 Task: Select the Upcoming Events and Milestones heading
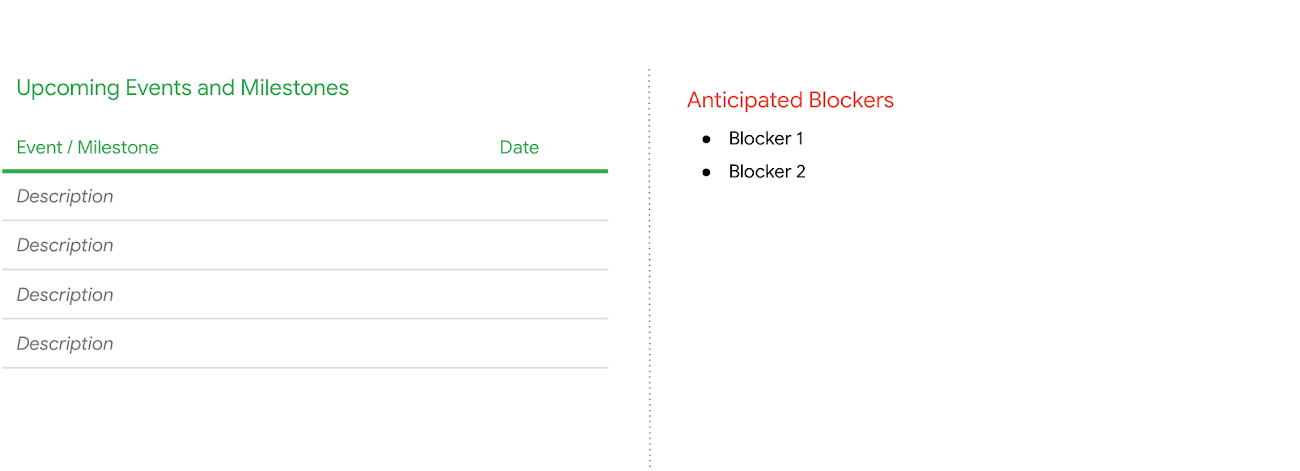[183, 88]
